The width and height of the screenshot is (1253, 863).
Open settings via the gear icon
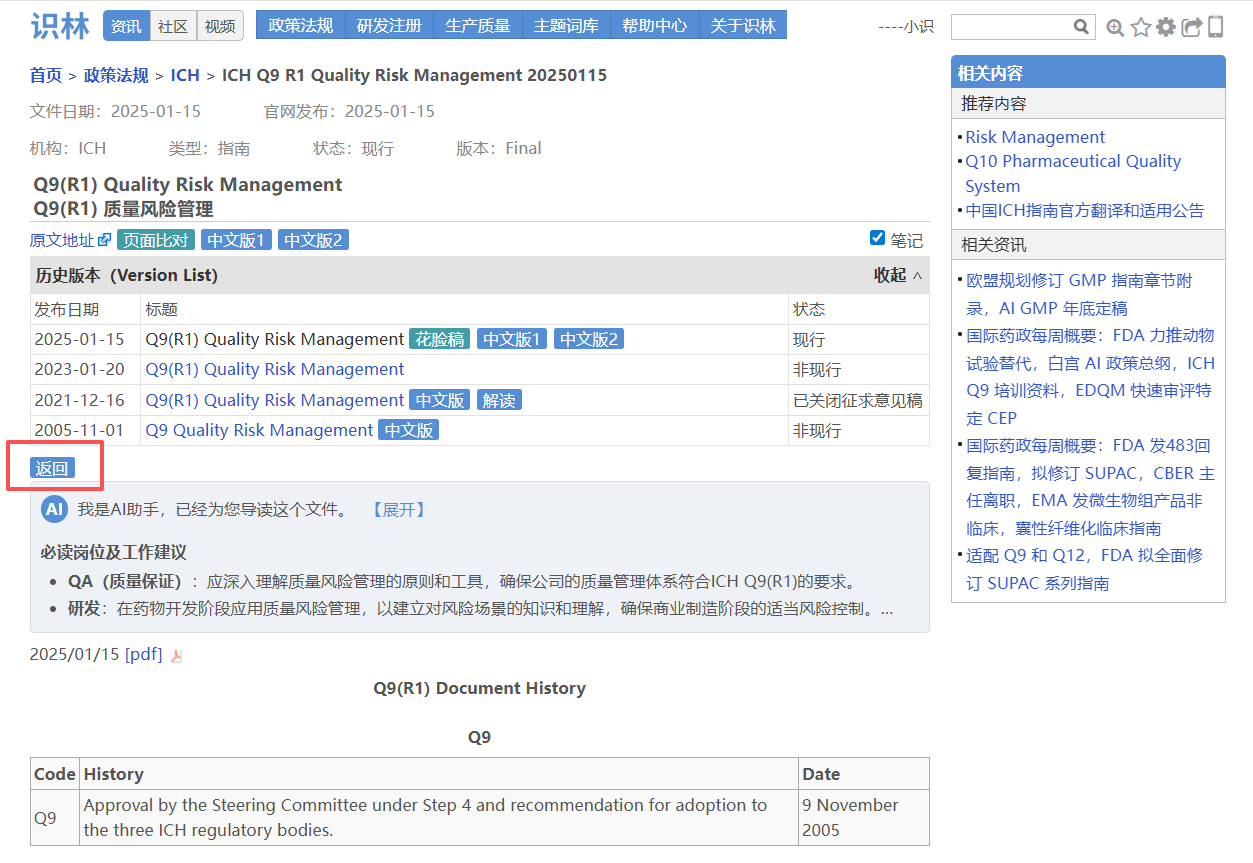[x=1166, y=27]
